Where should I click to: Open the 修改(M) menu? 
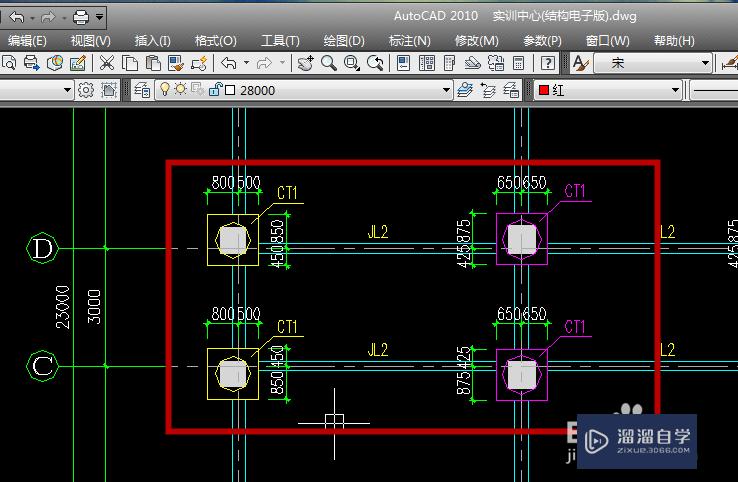(476, 41)
